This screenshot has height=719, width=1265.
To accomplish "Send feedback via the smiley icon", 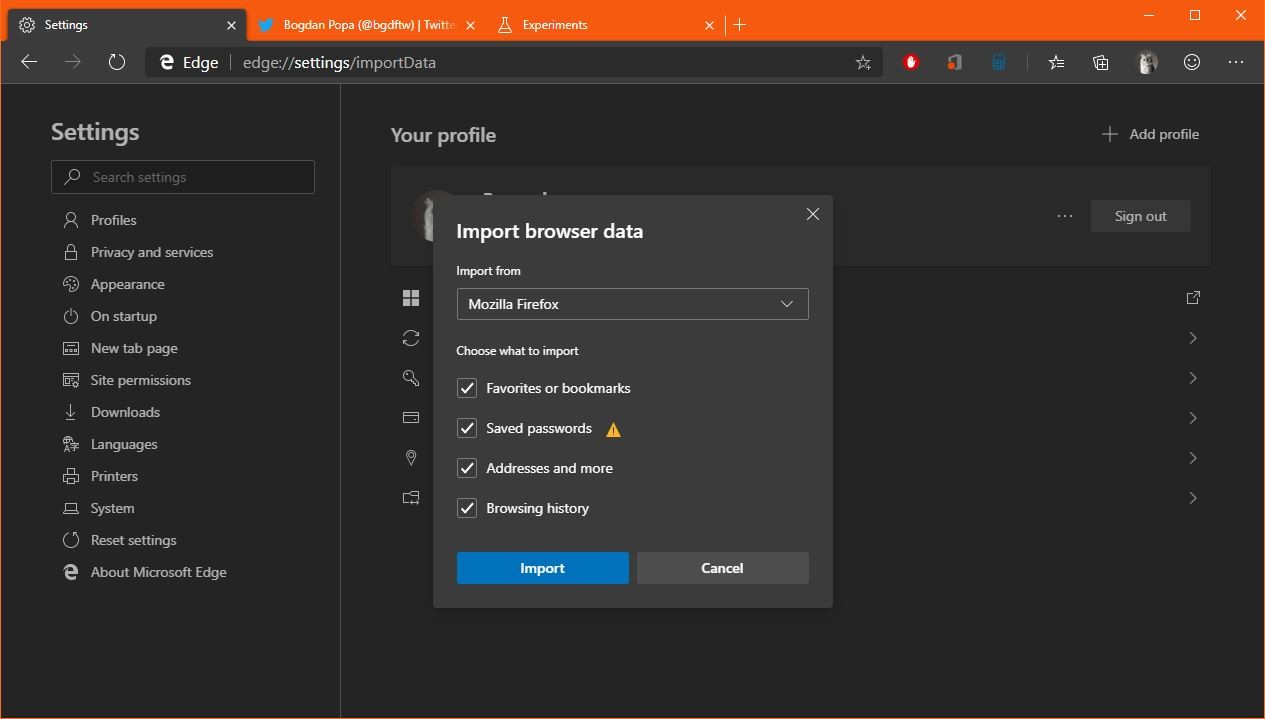I will pyautogui.click(x=1192, y=62).
